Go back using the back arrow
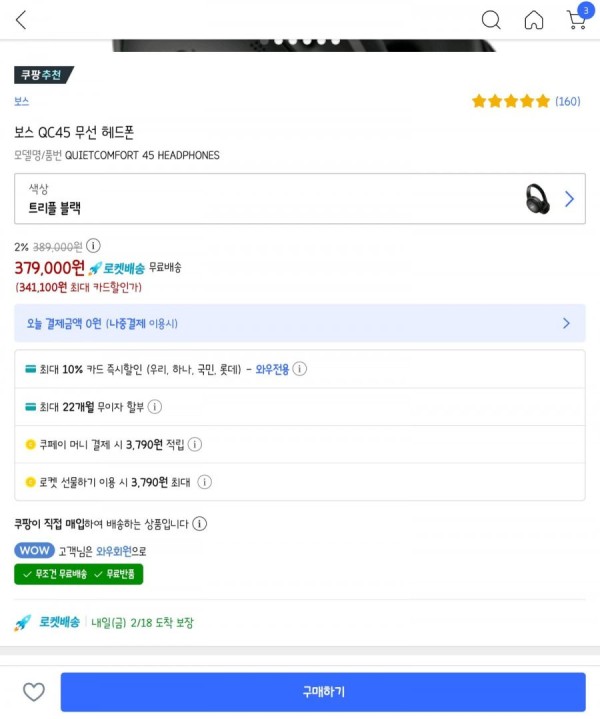 click(21, 20)
